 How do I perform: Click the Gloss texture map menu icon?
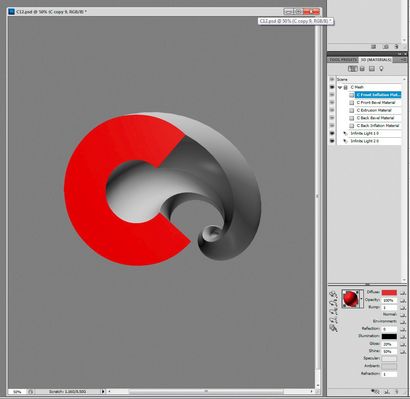point(403,344)
